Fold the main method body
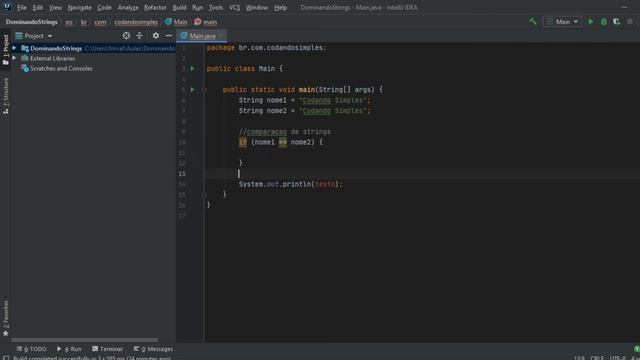640x360 pixels. (204, 90)
